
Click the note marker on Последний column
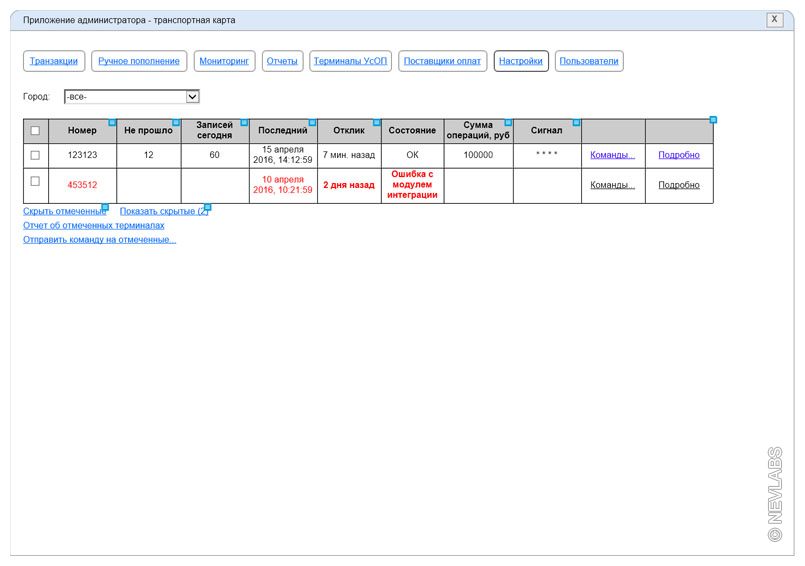312,122
